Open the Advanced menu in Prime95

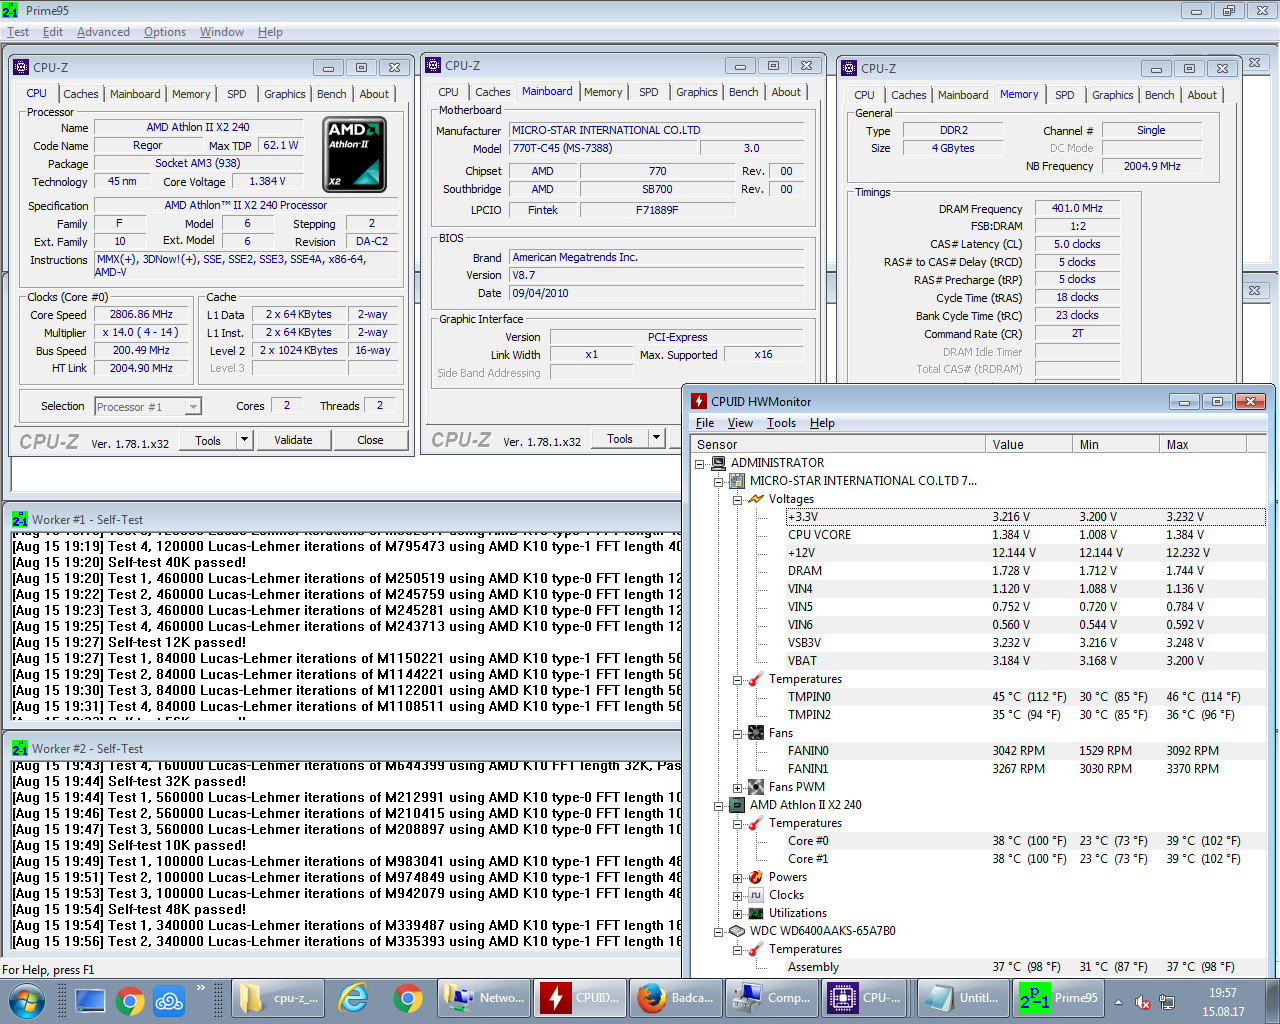pos(103,32)
